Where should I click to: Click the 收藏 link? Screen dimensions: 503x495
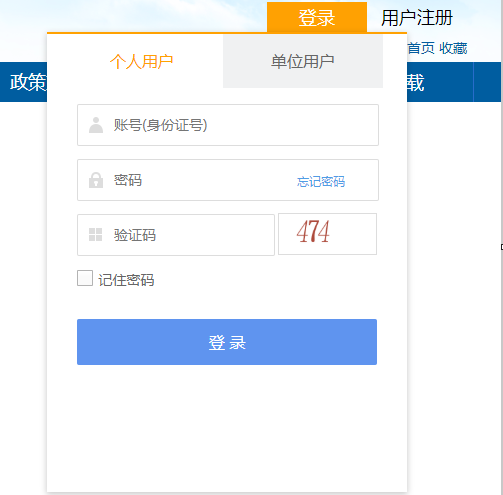click(453, 48)
